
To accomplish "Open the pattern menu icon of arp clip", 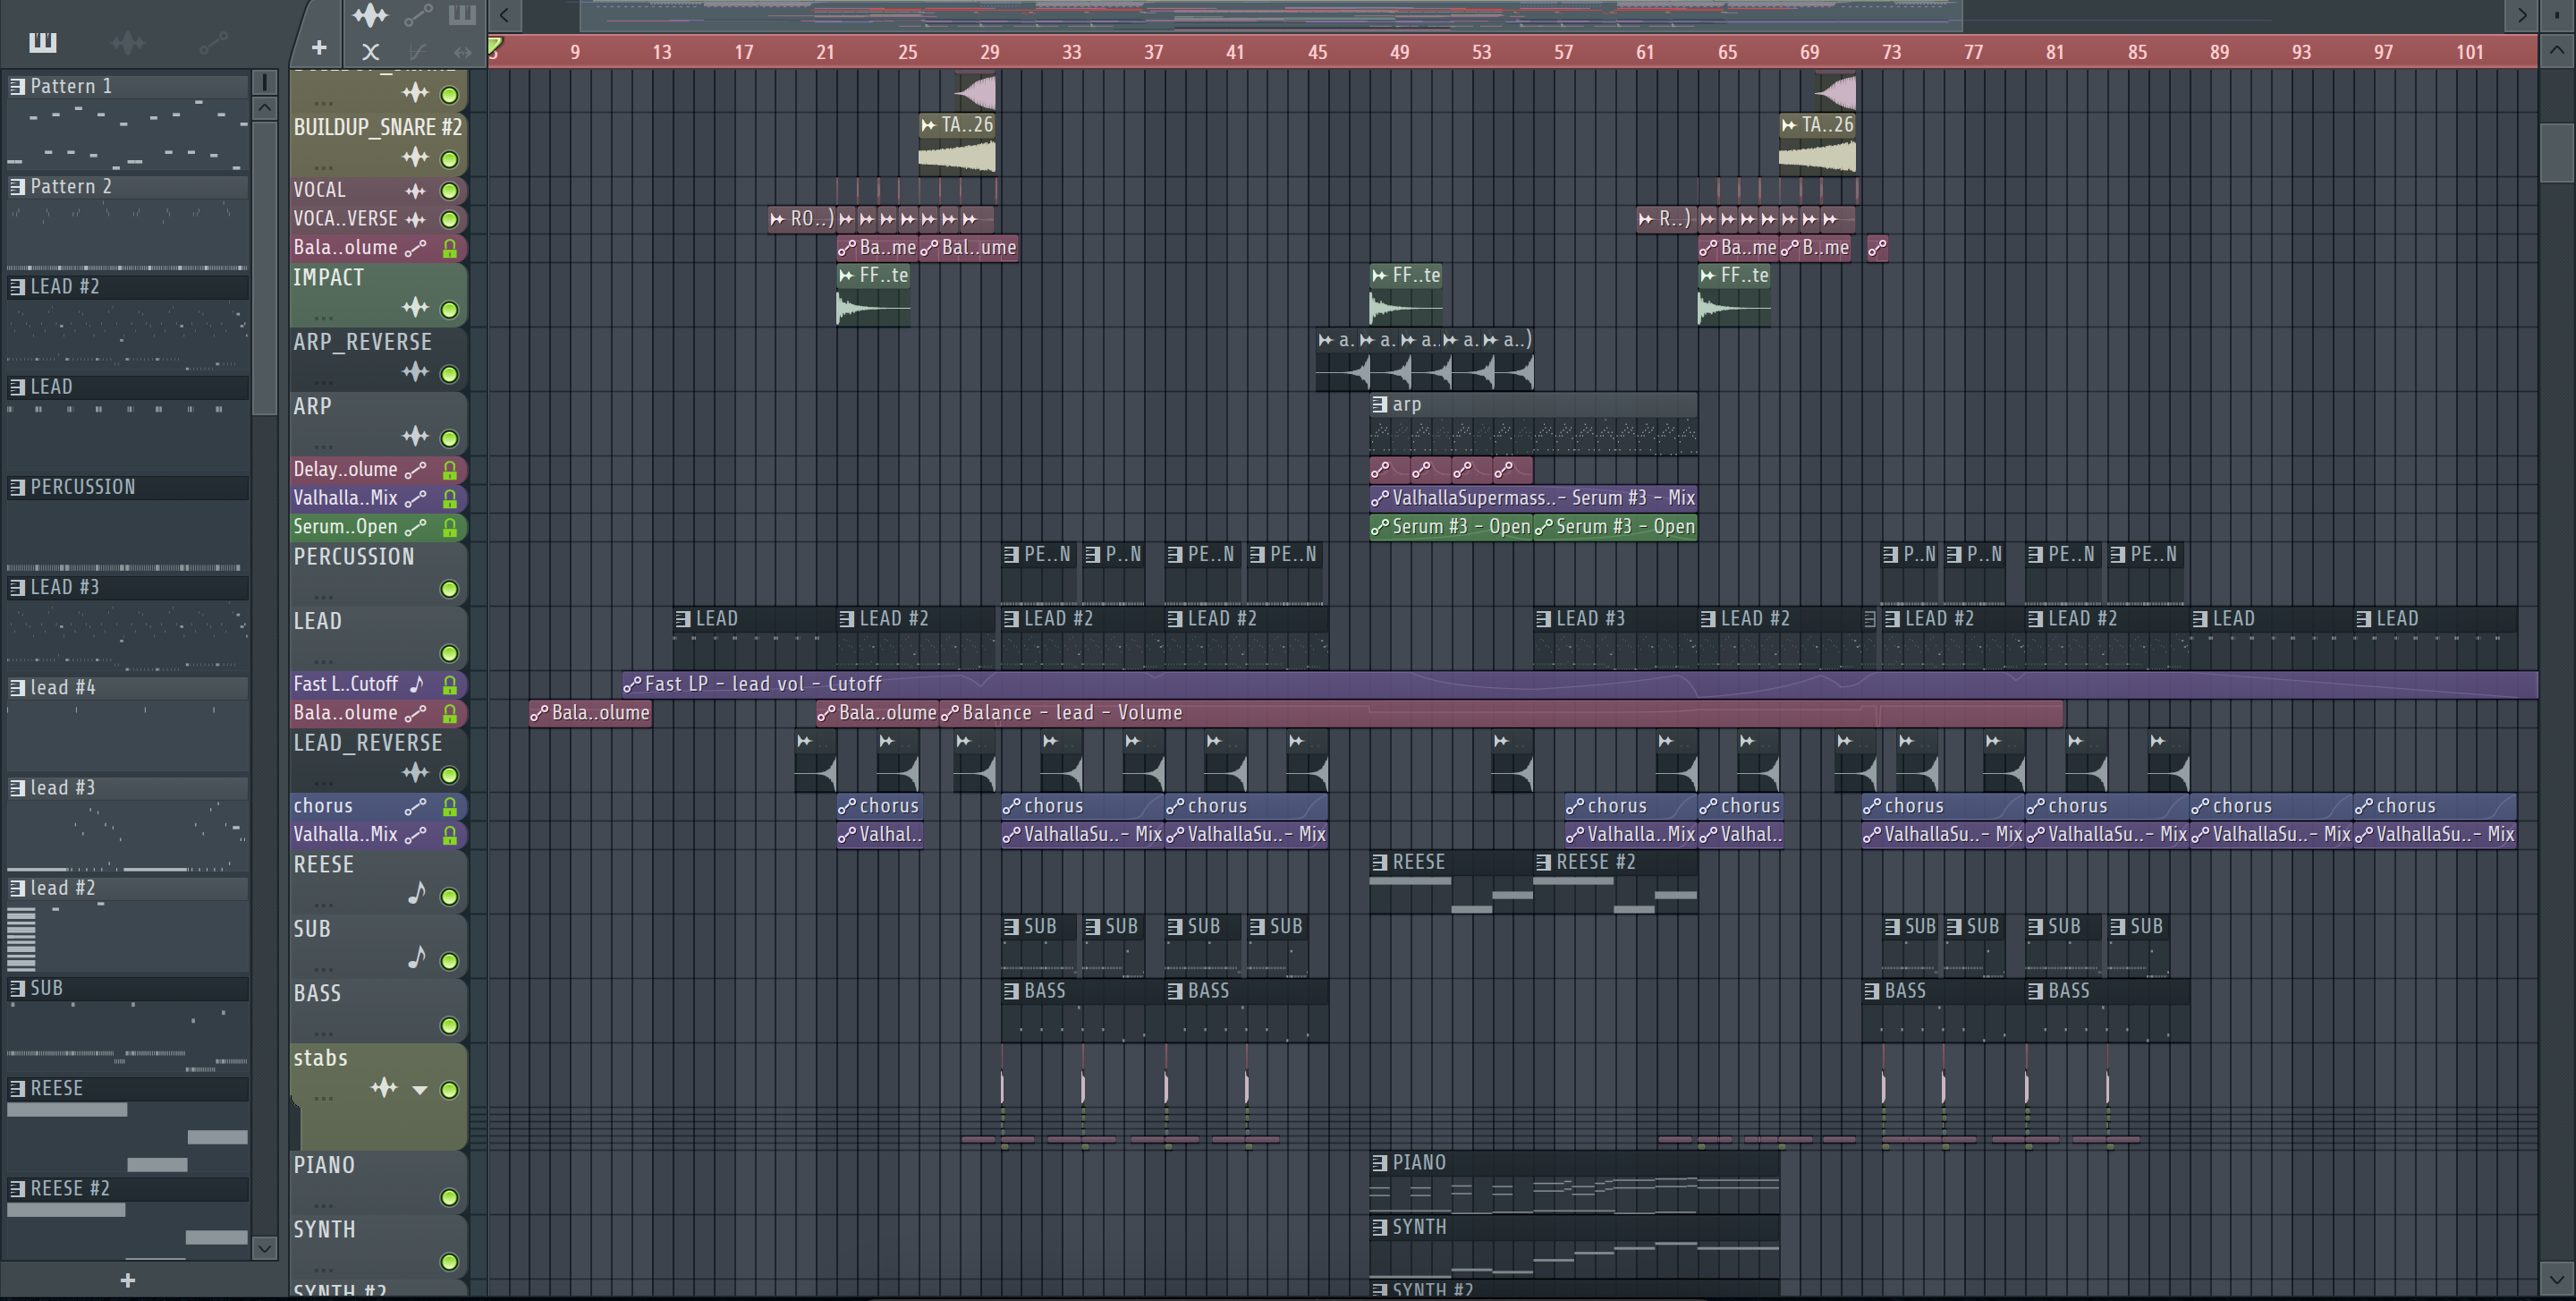I will tap(1380, 405).
